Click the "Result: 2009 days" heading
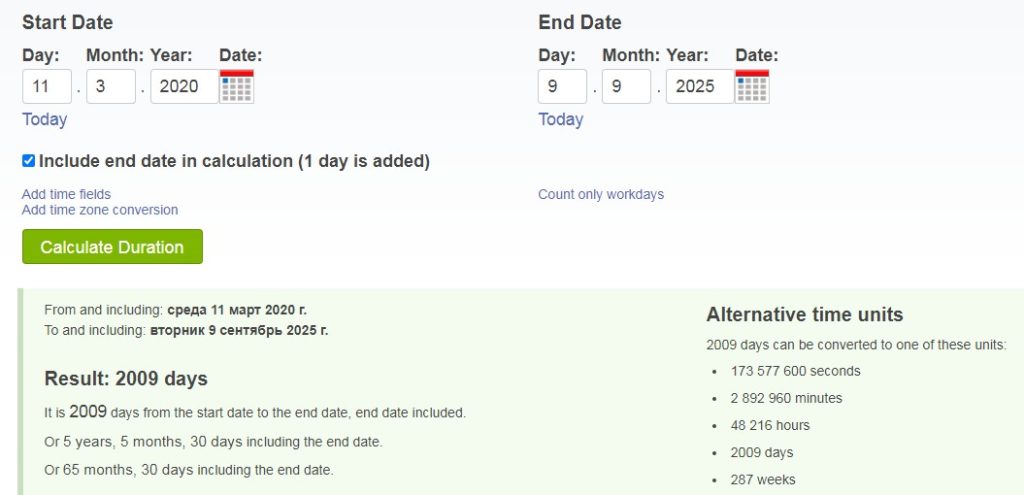 click(x=126, y=379)
